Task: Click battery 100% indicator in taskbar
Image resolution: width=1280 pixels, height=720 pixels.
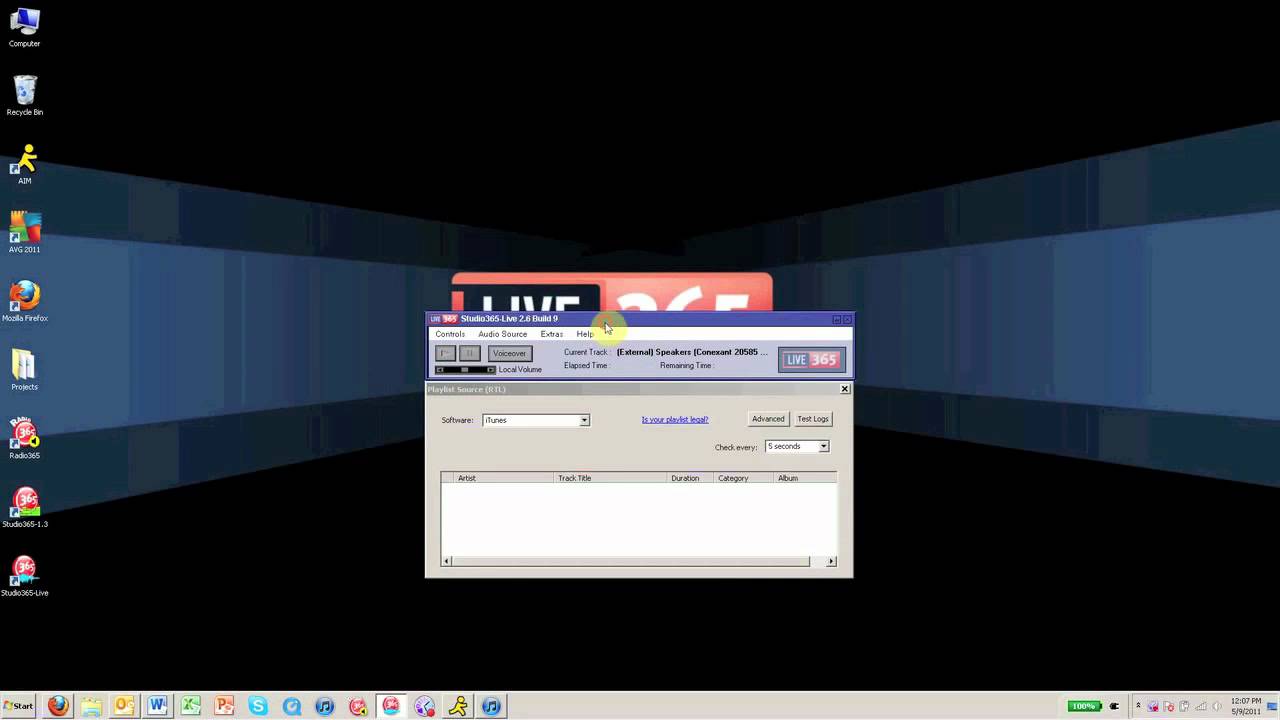Action: 1084,706
